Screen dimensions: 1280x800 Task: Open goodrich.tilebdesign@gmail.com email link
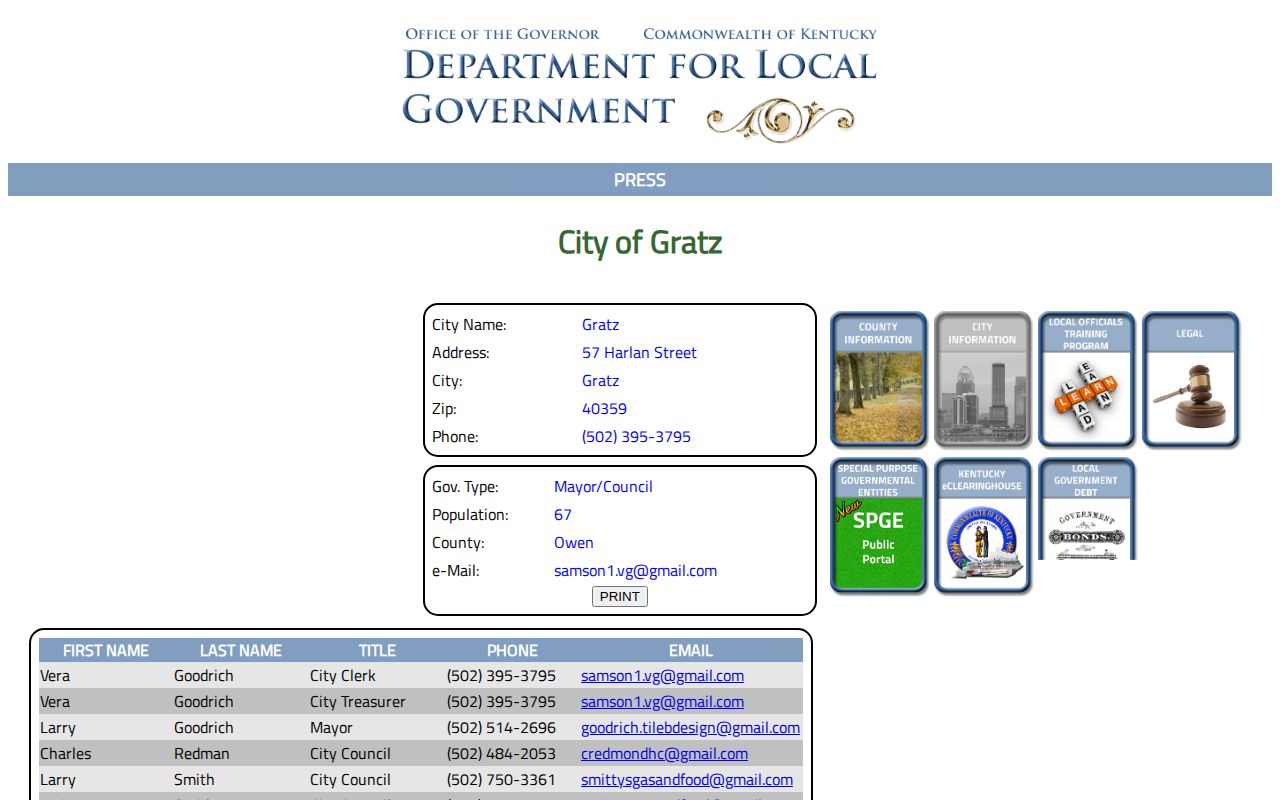tap(690, 728)
